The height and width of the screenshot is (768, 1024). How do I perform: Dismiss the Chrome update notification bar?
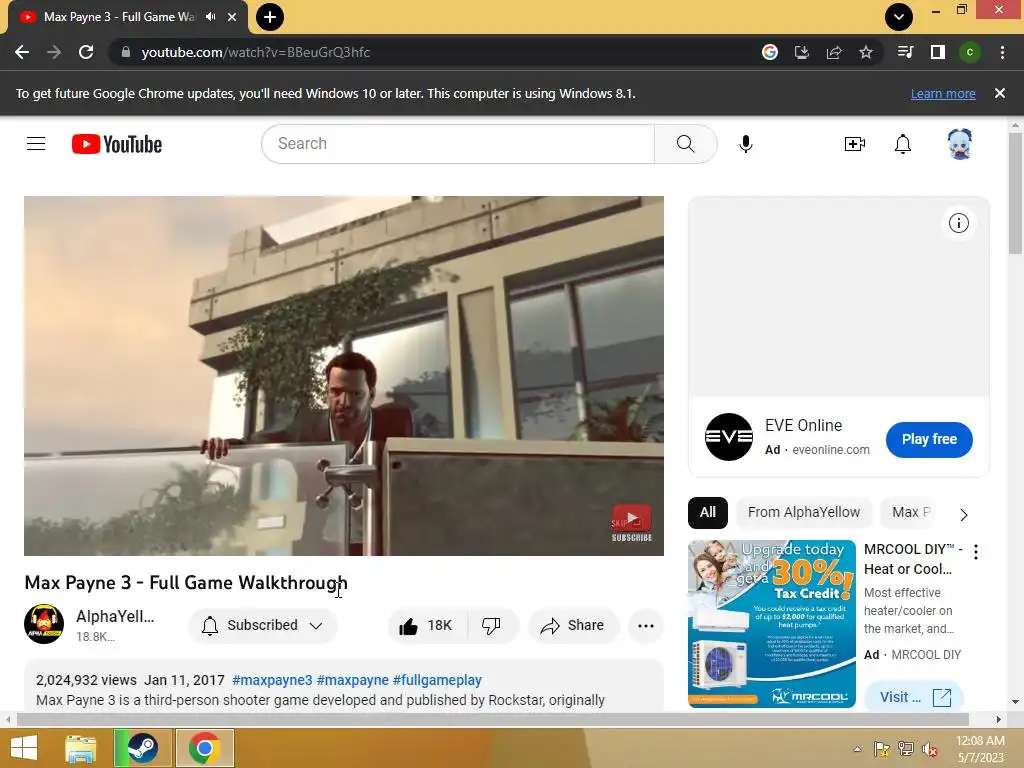pos(999,93)
